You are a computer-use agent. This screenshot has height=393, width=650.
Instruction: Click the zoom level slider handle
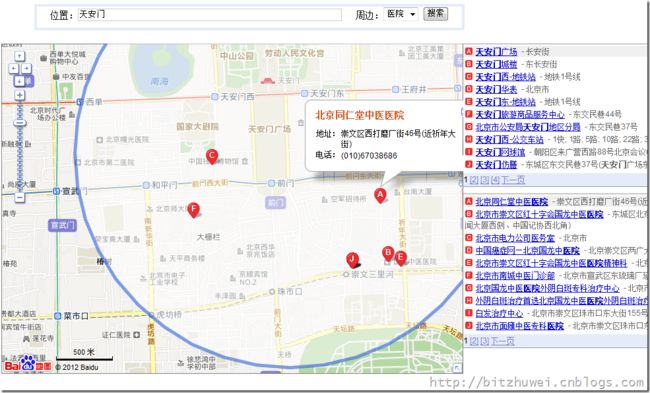19,123
